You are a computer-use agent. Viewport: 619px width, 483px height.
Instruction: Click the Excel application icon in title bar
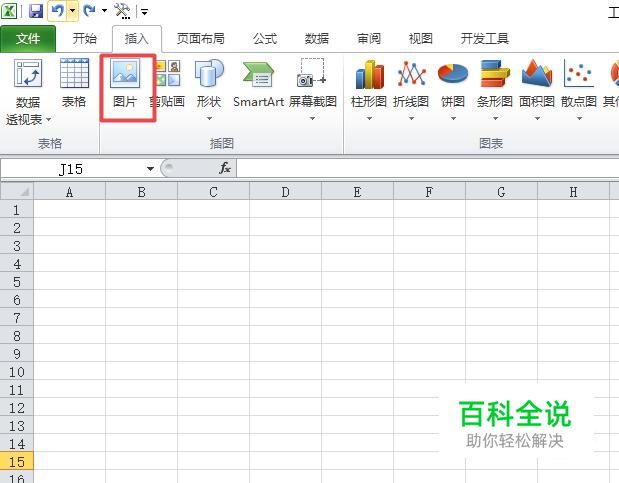(x=9, y=11)
